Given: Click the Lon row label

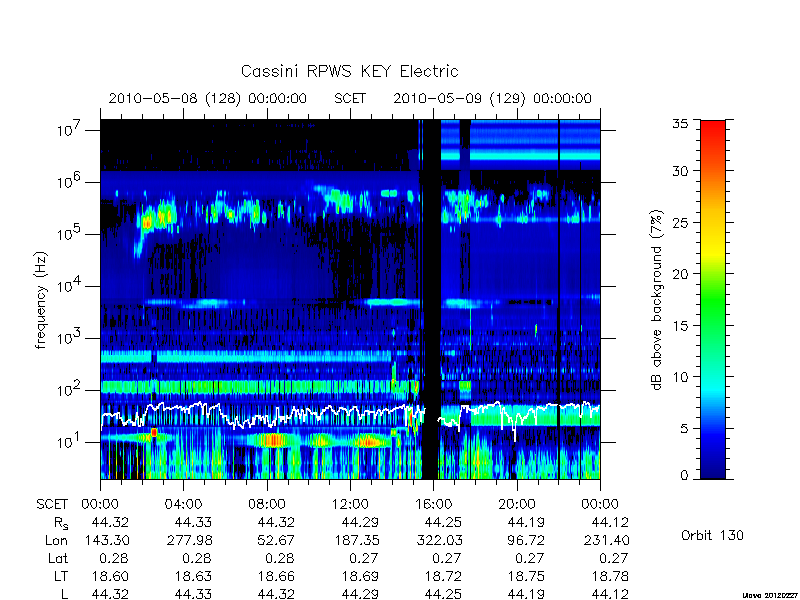Looking at the screenshot, I should (57, 540).
